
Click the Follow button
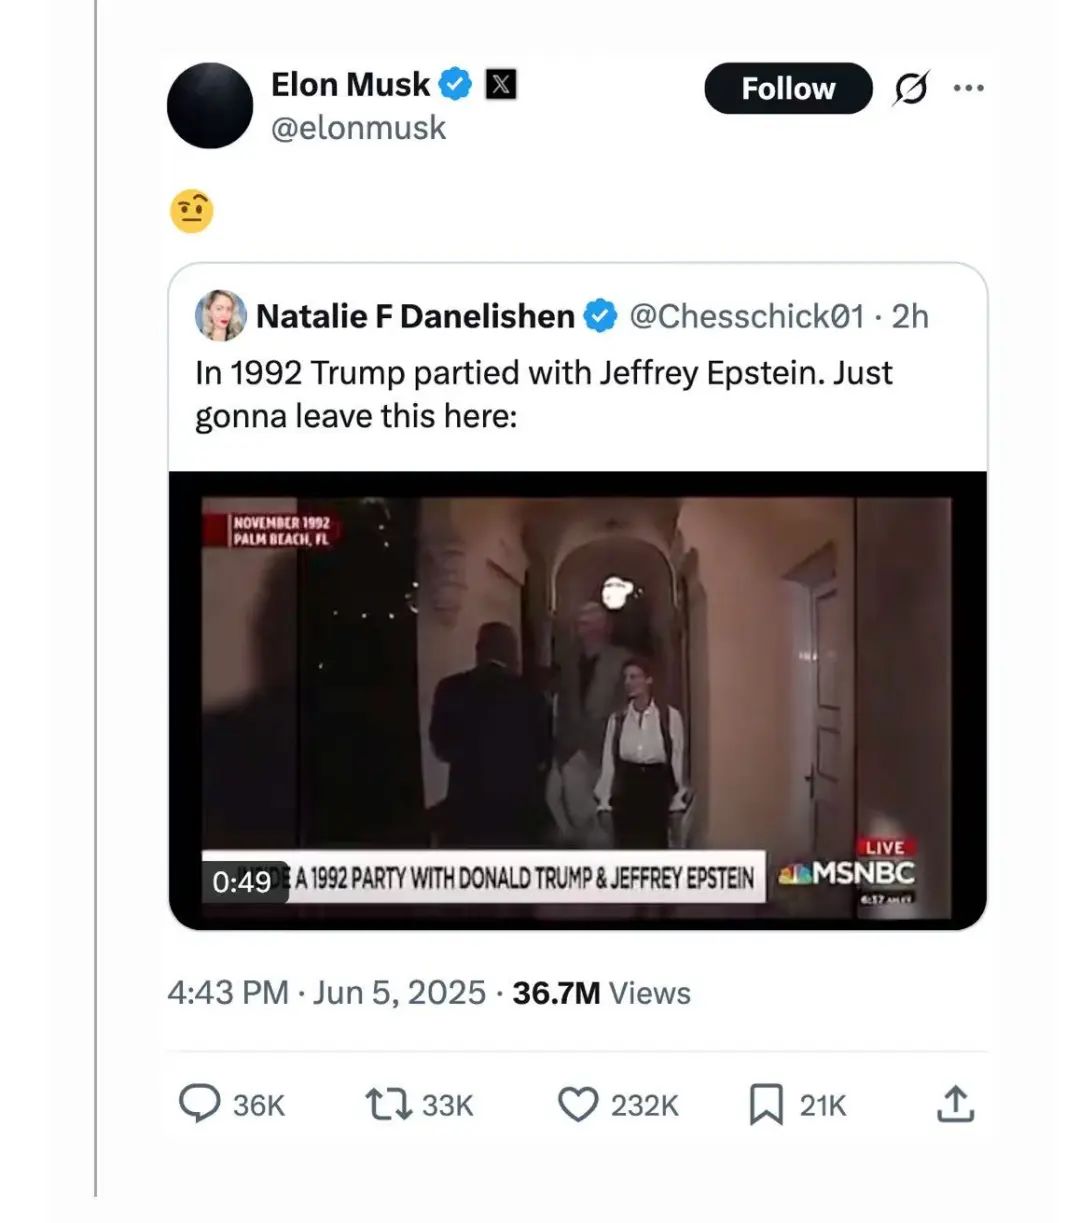pos(788,89)
